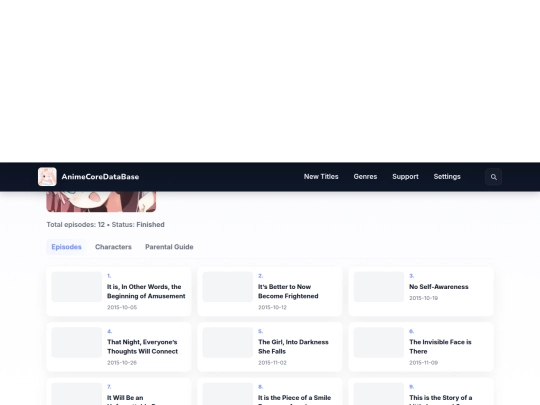The image size is (540, 405).
Task: Click the date 2015-10-19
Action: [423, 298]
